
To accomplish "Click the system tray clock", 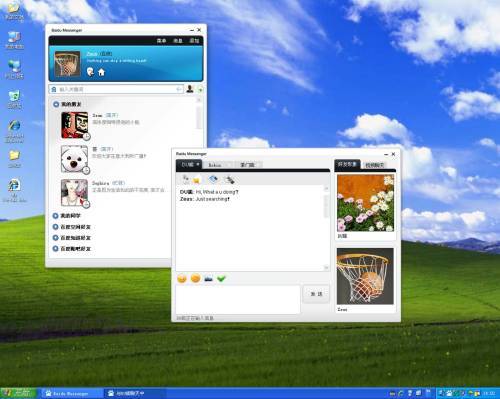I will (489, 394).
